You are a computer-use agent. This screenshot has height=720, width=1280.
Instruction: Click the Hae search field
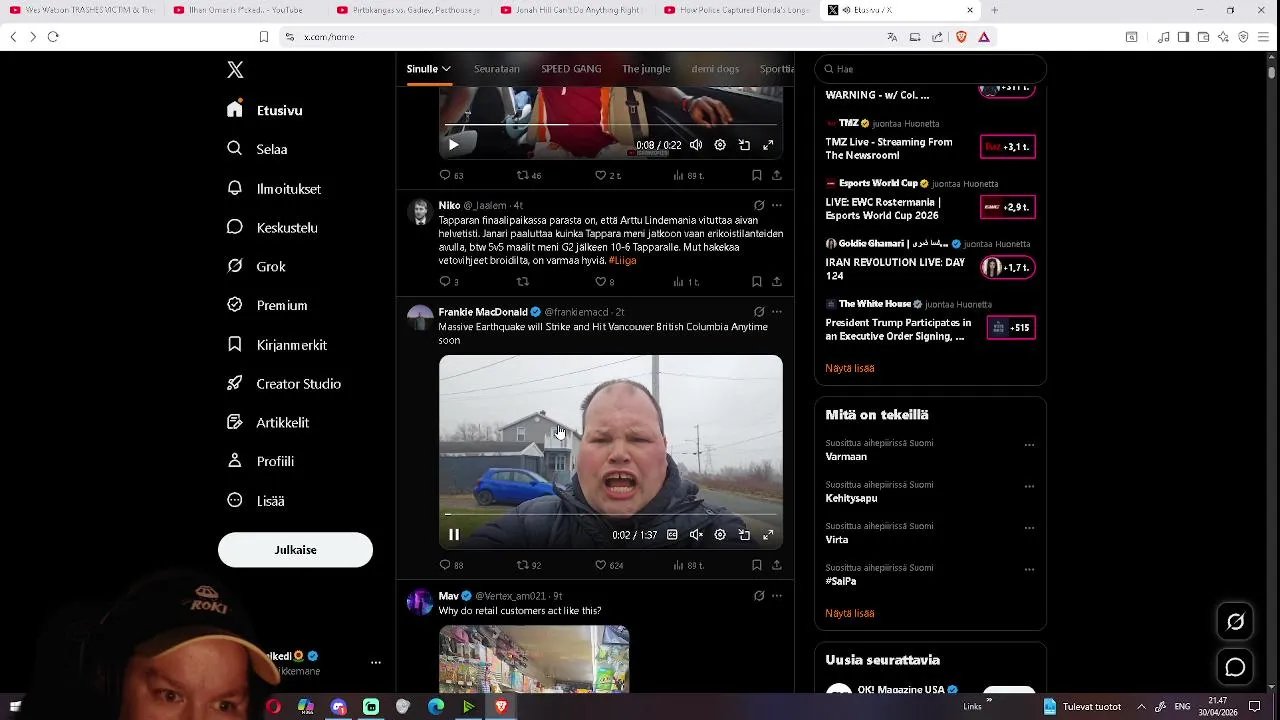(x=931, y=69)
